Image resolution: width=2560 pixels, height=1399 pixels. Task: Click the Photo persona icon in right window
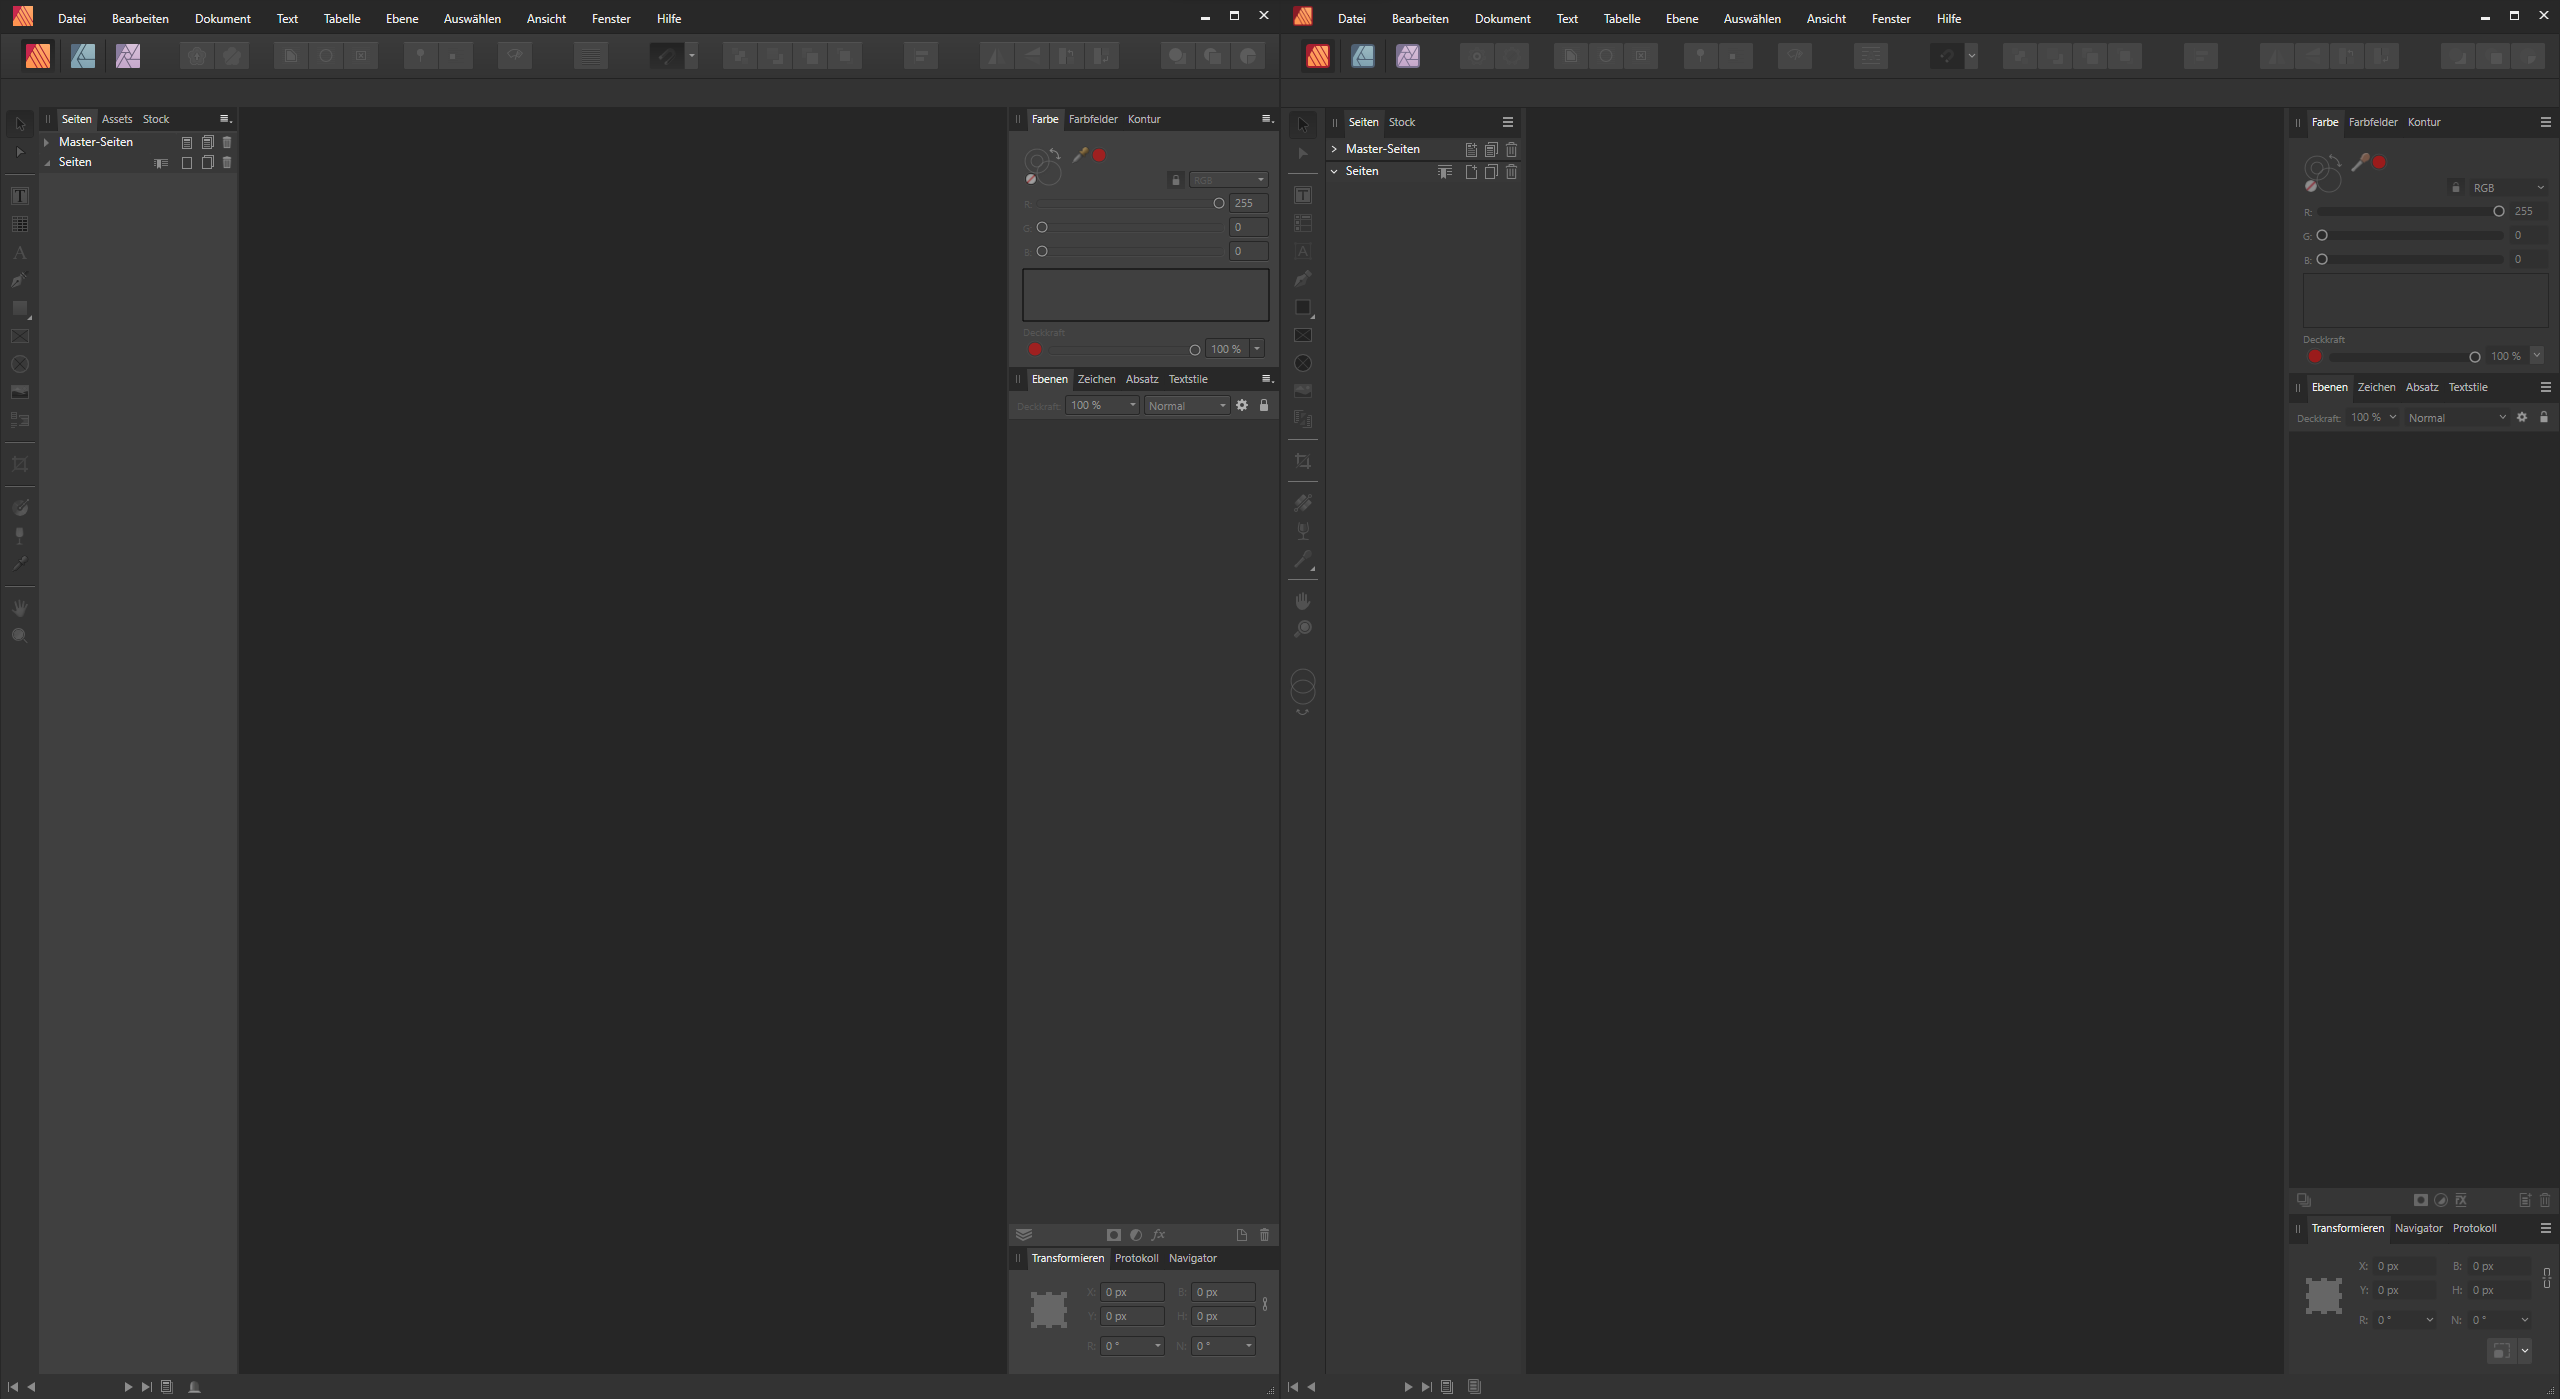click(x=1407, y=56)
